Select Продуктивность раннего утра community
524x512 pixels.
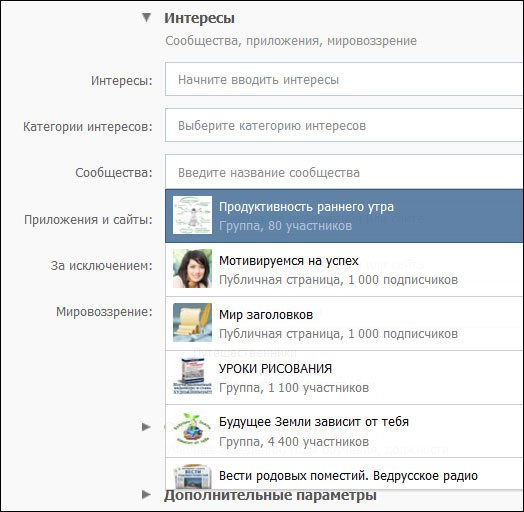344,216
